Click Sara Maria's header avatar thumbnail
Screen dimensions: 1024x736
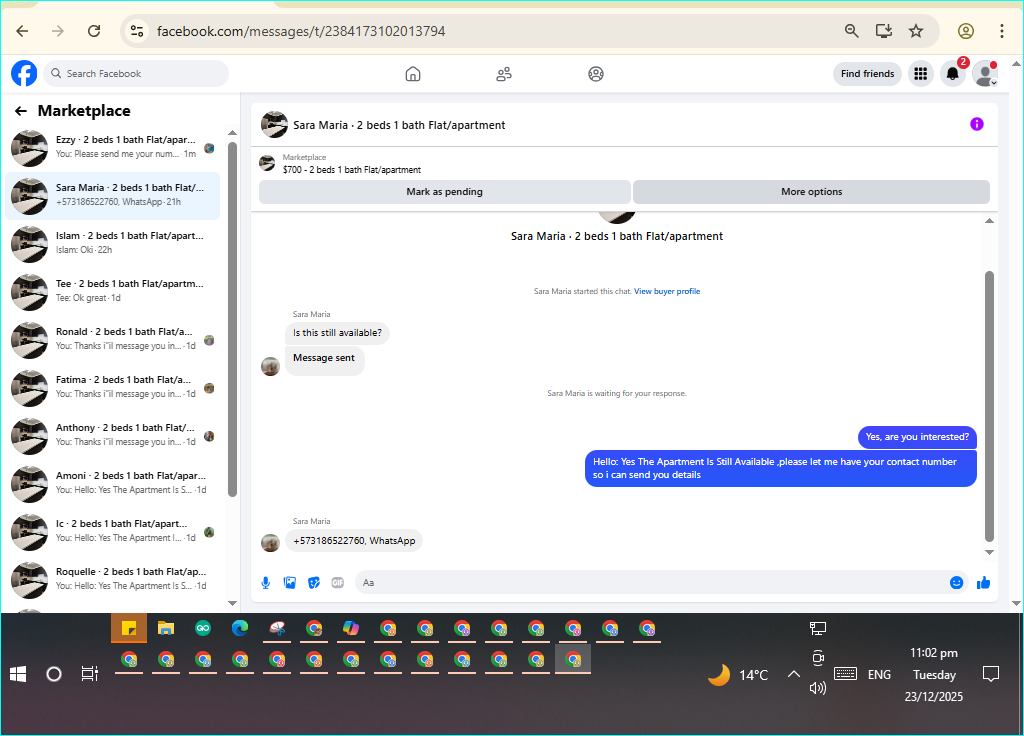pos(274,125)
